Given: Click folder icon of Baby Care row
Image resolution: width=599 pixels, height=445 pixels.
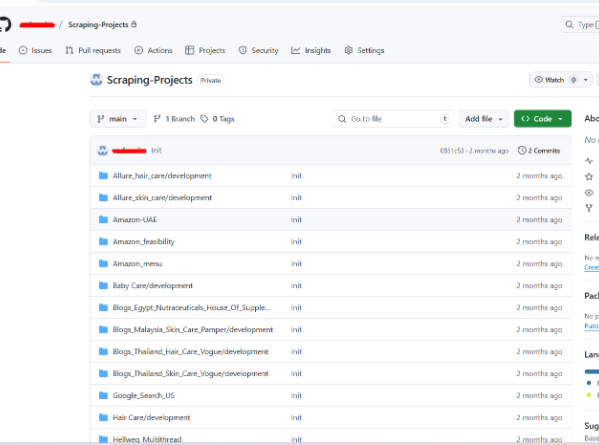Looking at the screenshot, I should (103, 285).
